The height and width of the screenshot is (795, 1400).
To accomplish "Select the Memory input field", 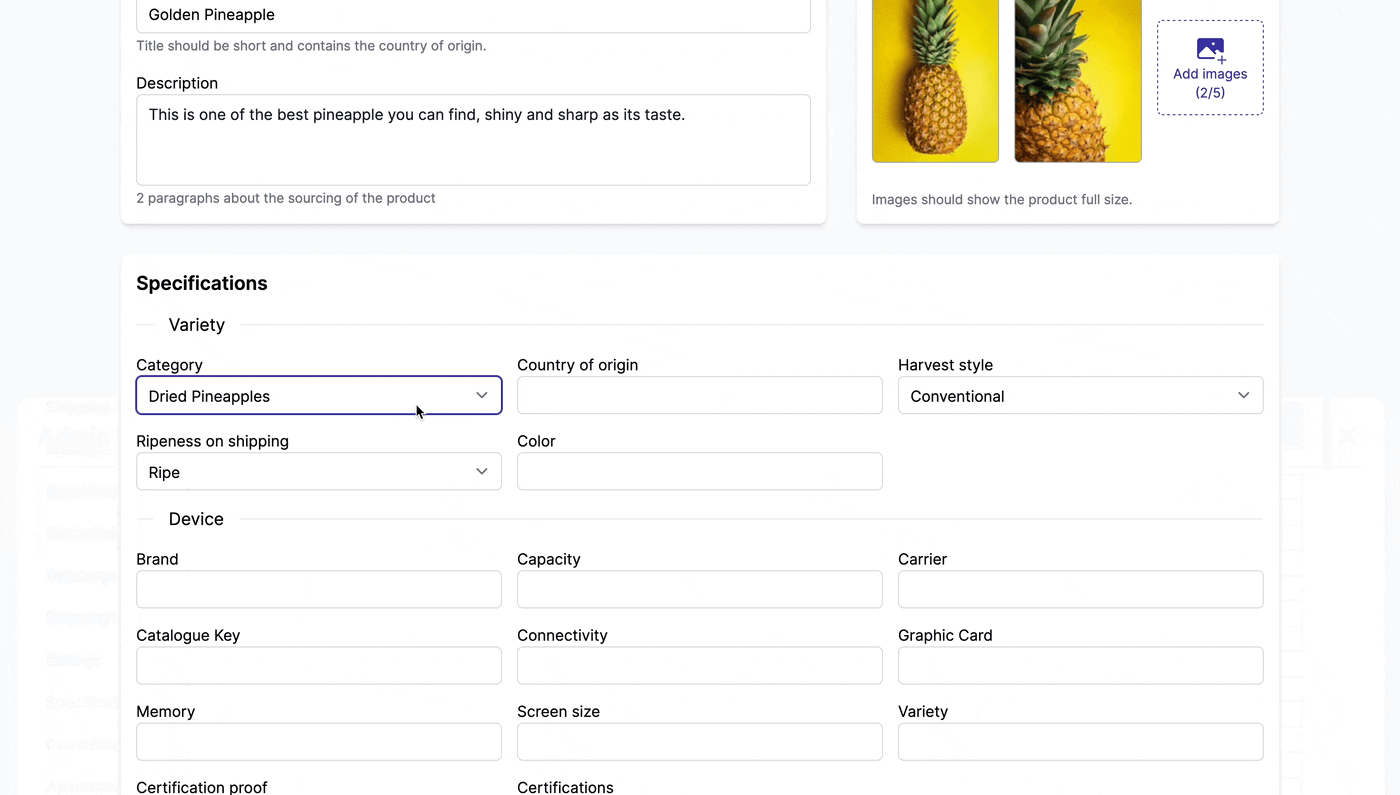I will coord(318,742).
